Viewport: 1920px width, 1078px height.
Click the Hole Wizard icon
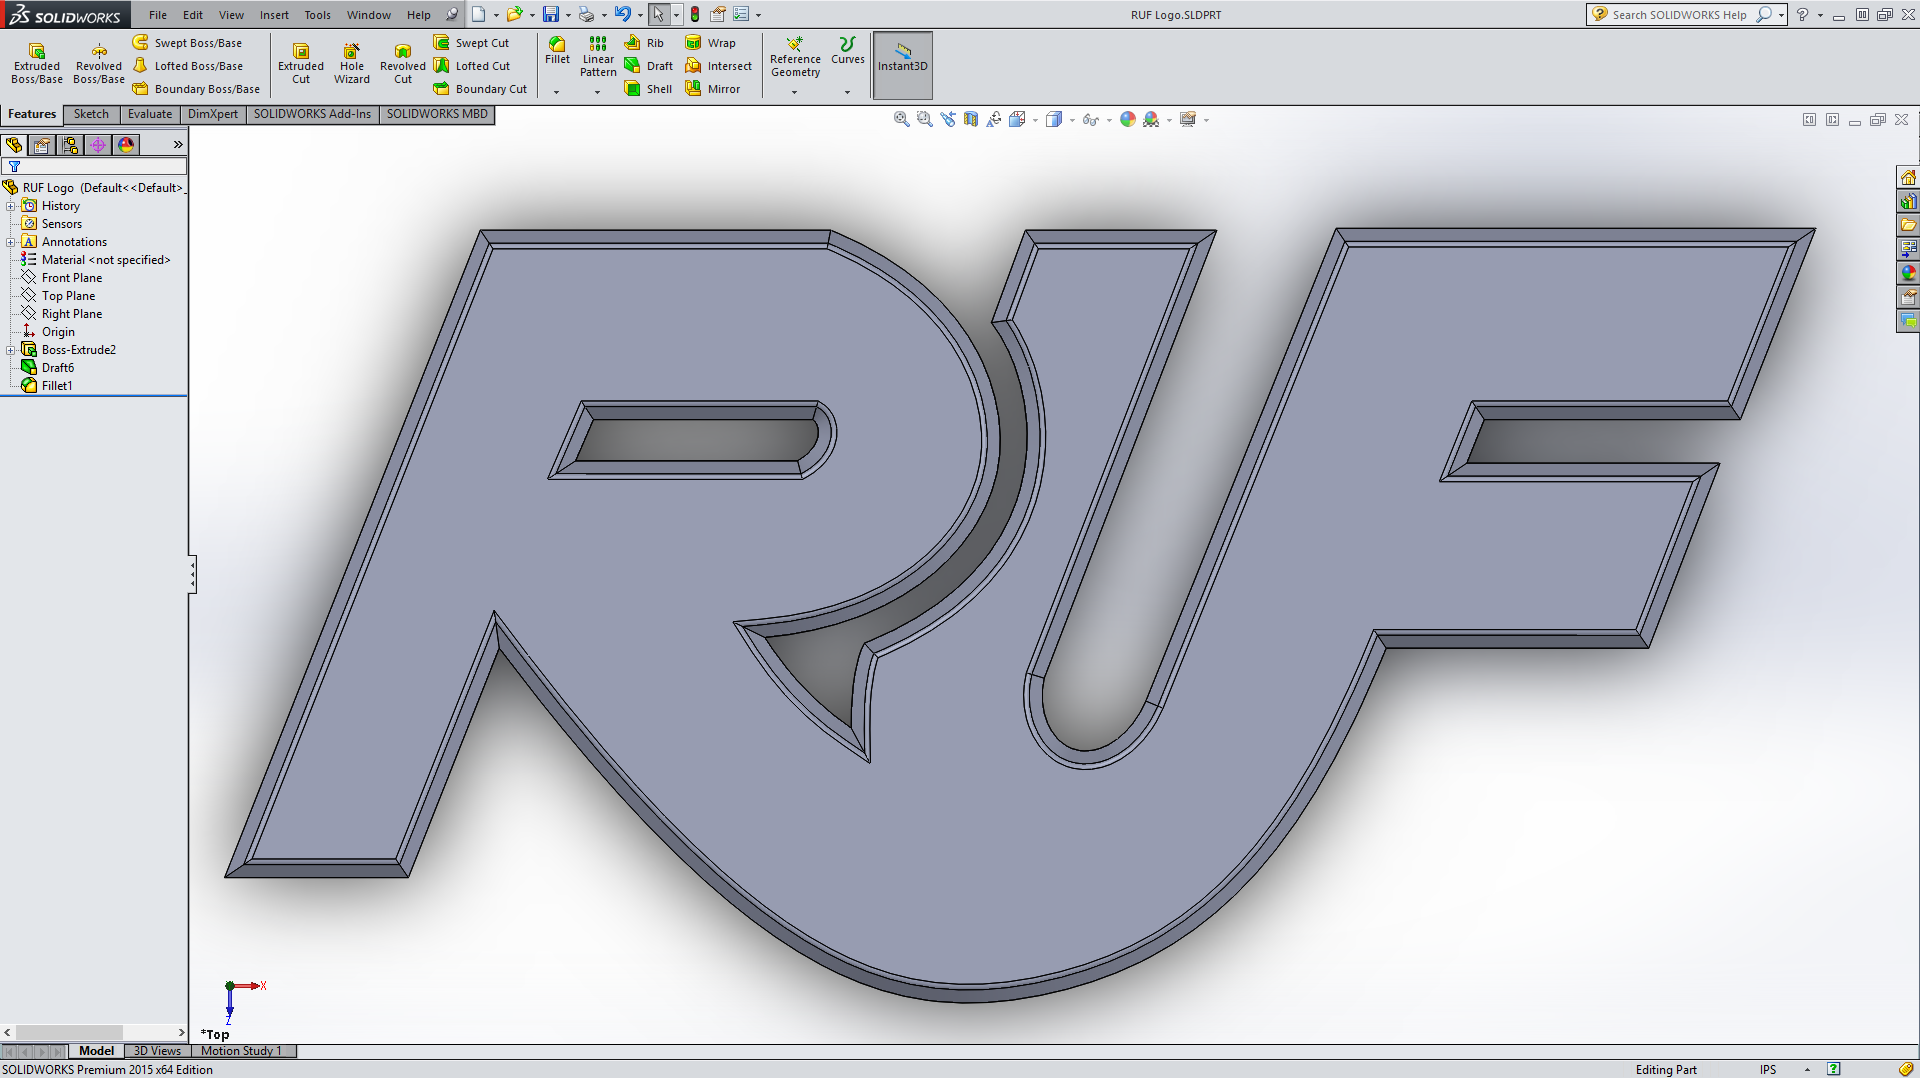(351, 63)
